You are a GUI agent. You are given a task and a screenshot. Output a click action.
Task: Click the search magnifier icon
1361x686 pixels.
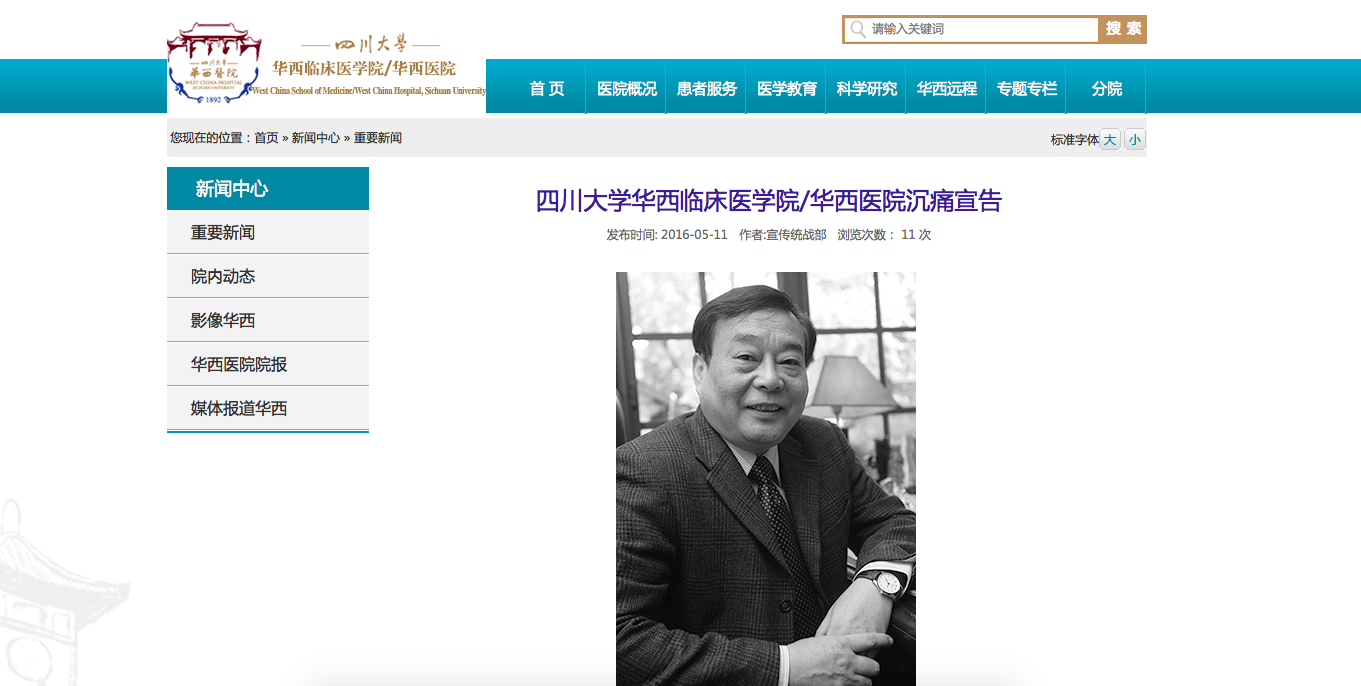858,30
